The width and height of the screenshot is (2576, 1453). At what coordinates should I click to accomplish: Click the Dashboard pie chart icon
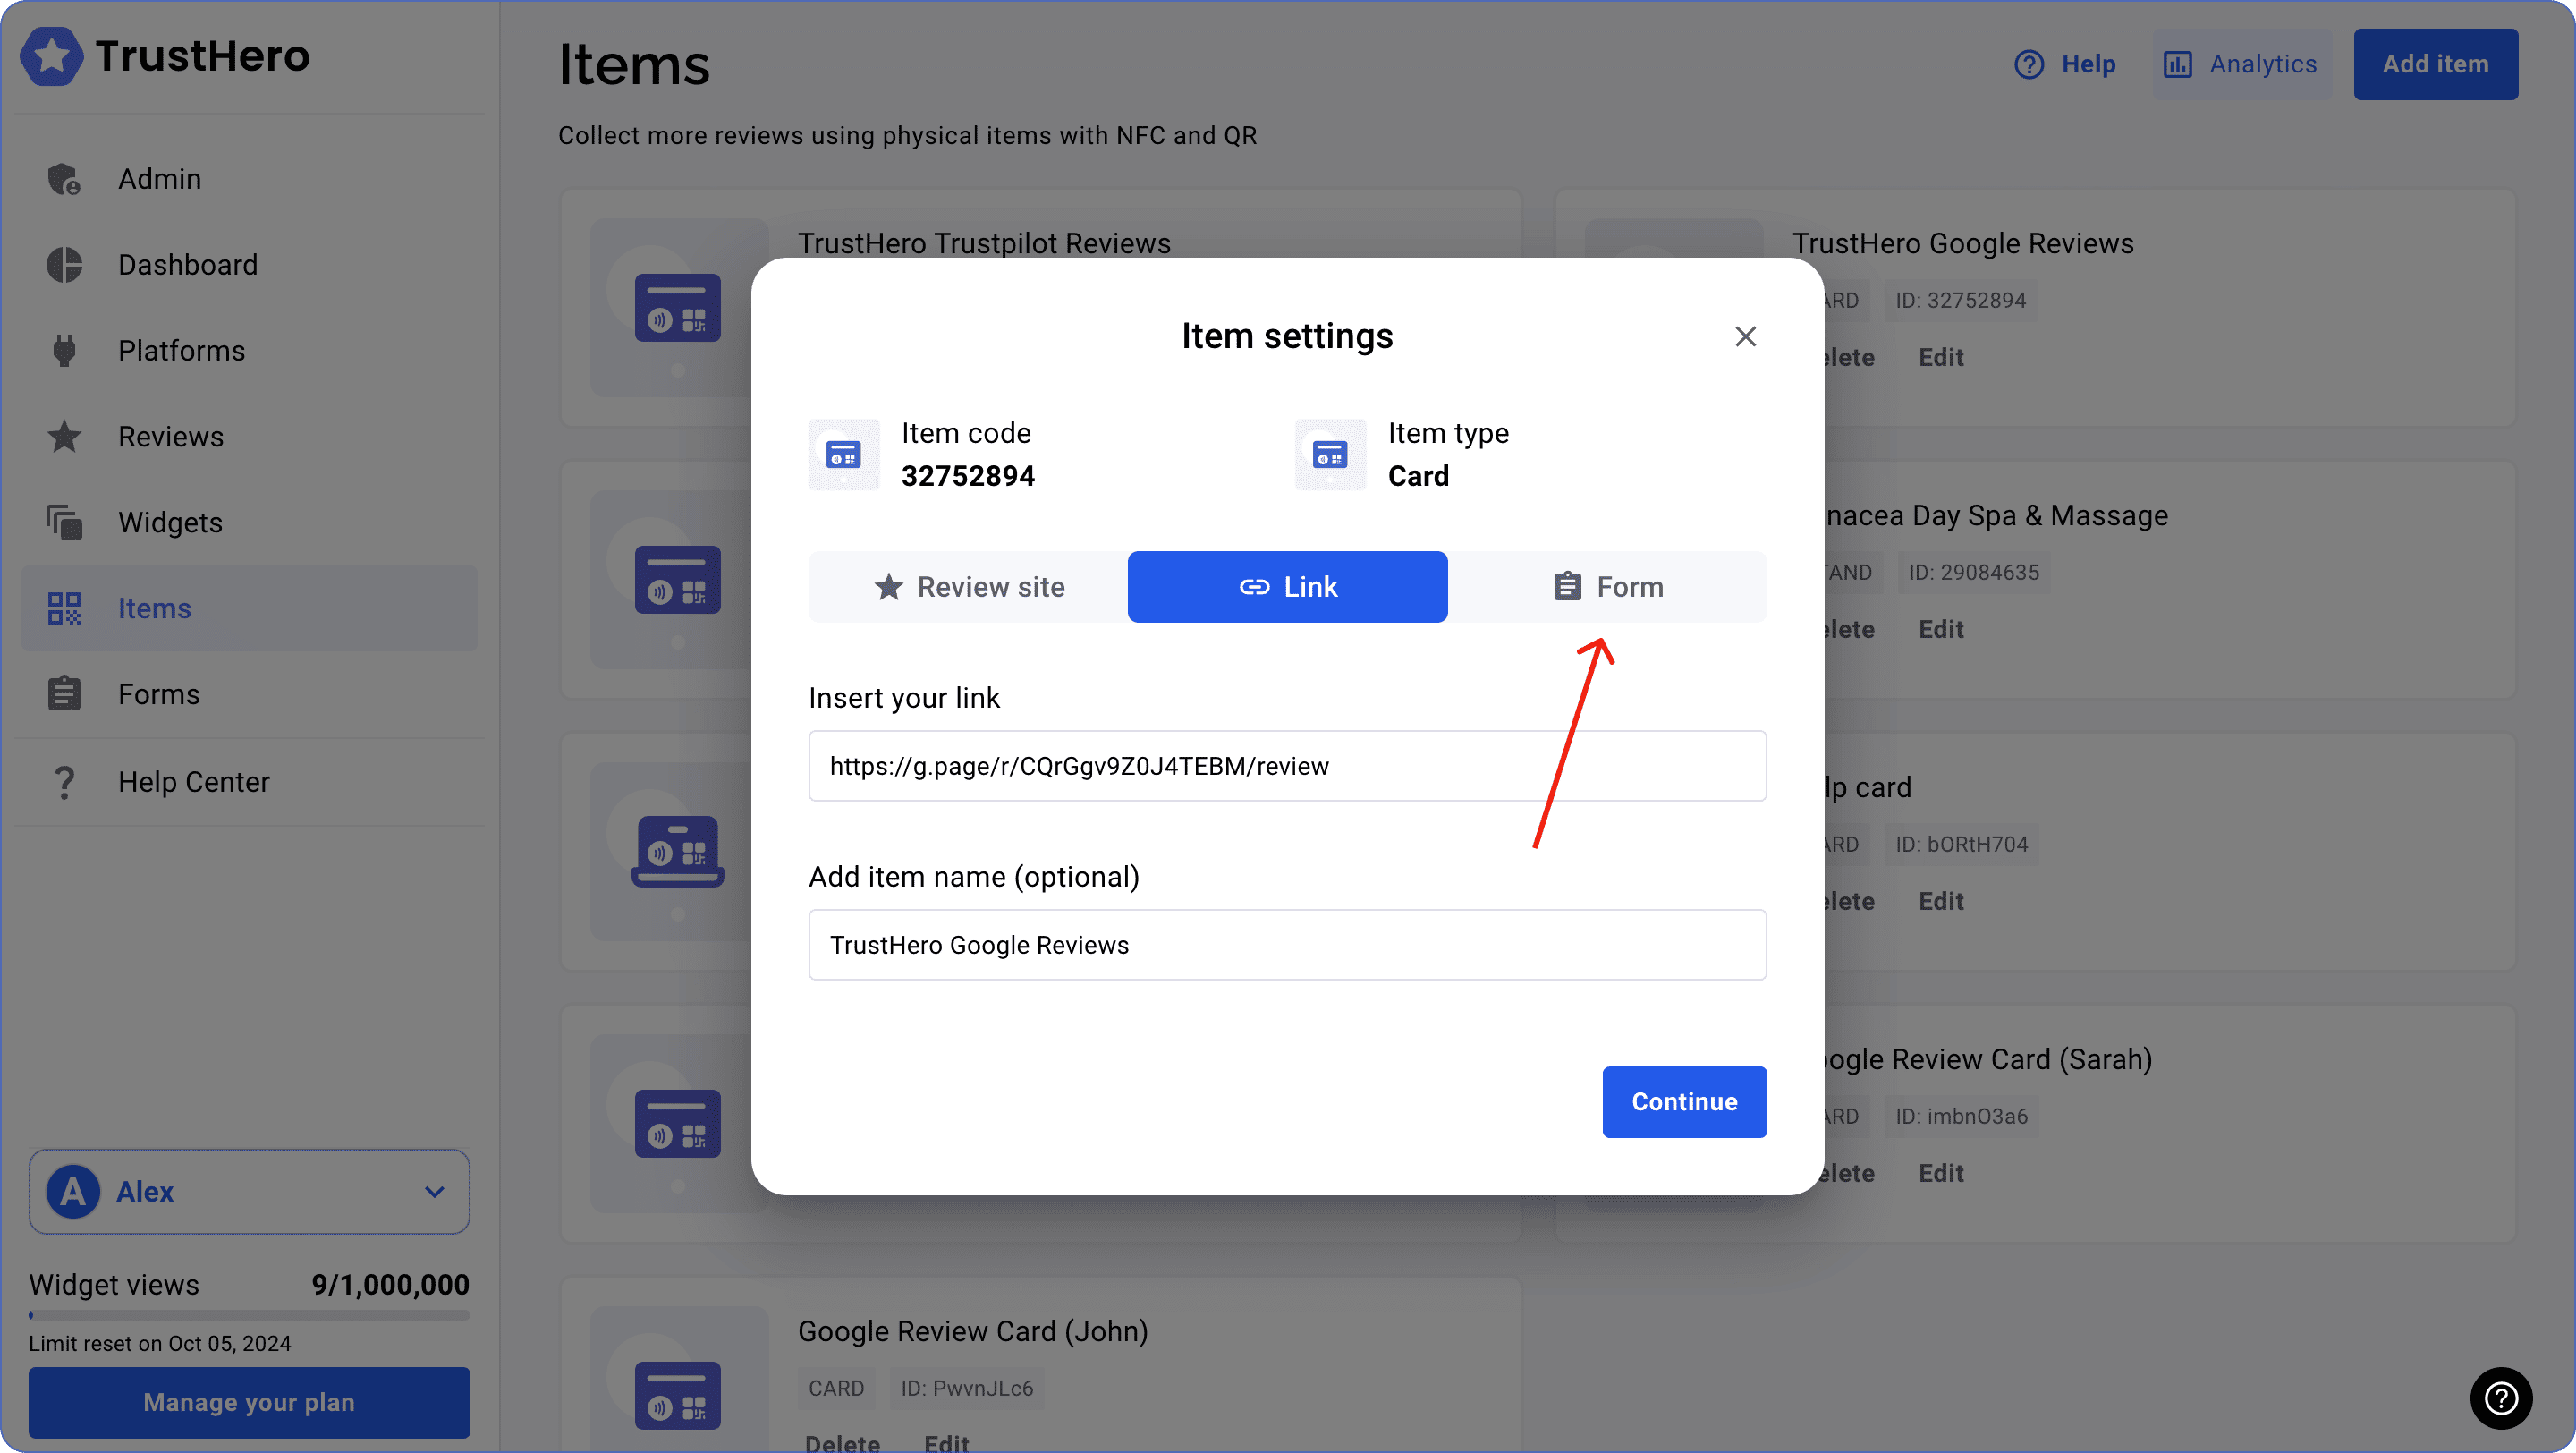point(64,265)
